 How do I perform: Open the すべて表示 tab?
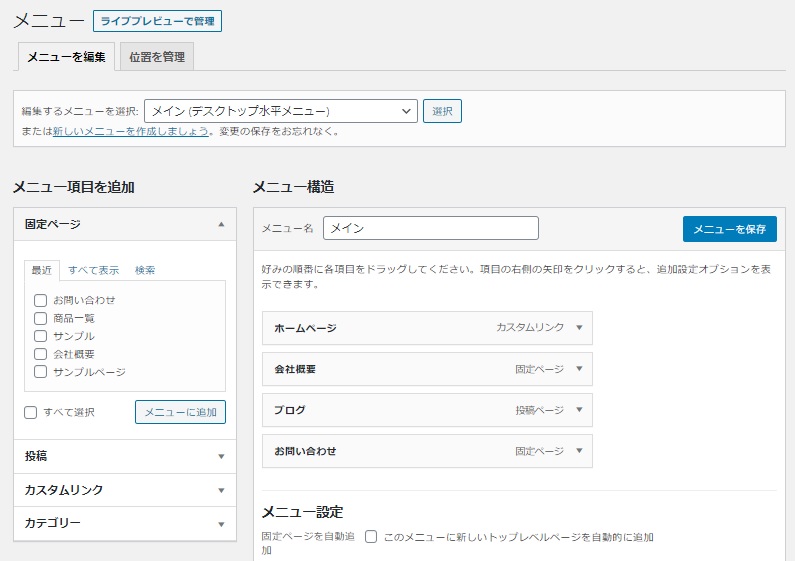[94, 270]
